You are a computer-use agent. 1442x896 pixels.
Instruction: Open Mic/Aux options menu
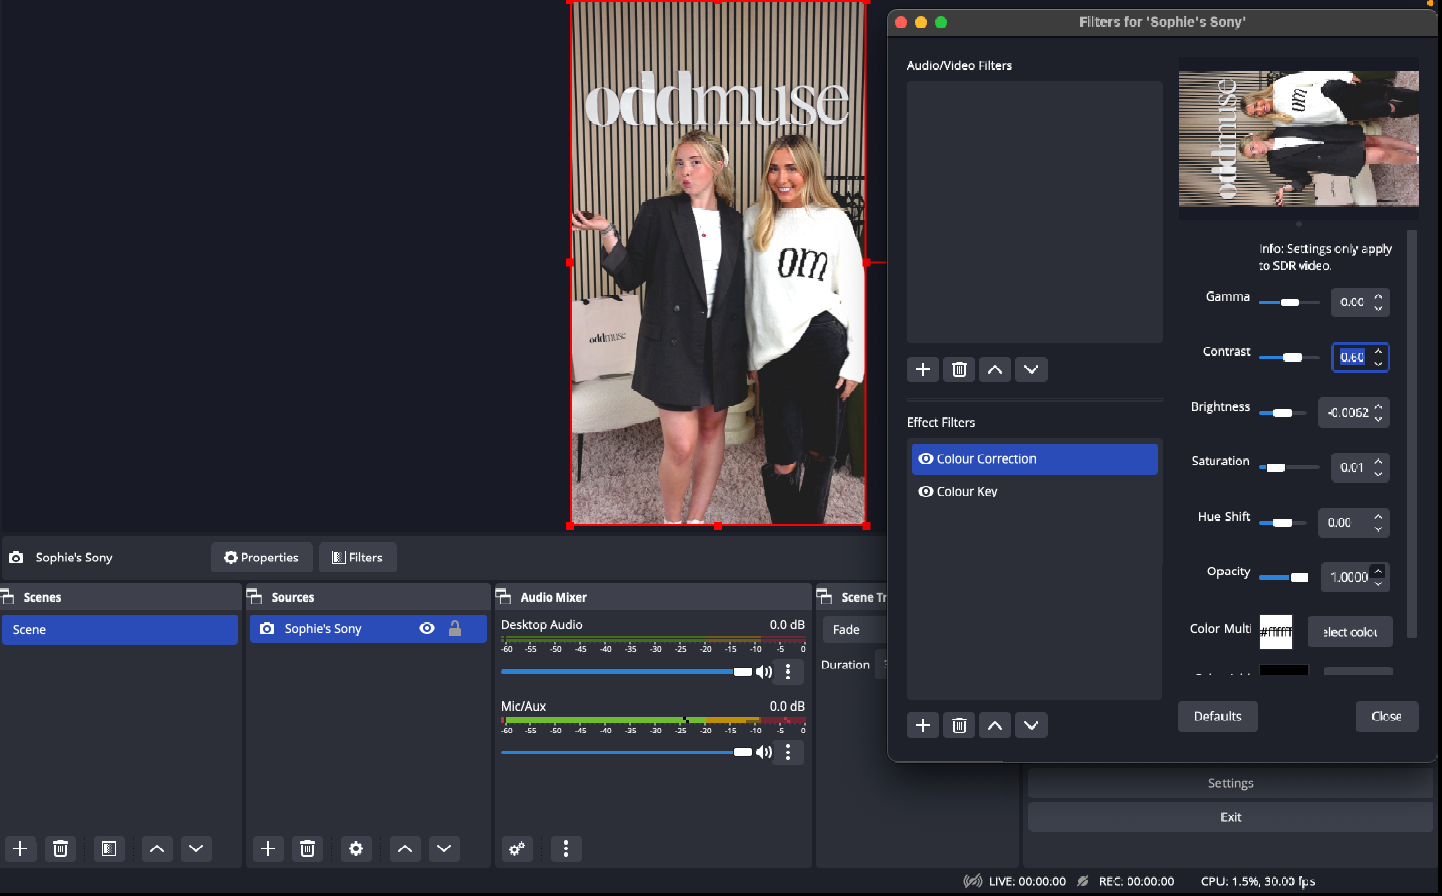pos(788,752)
